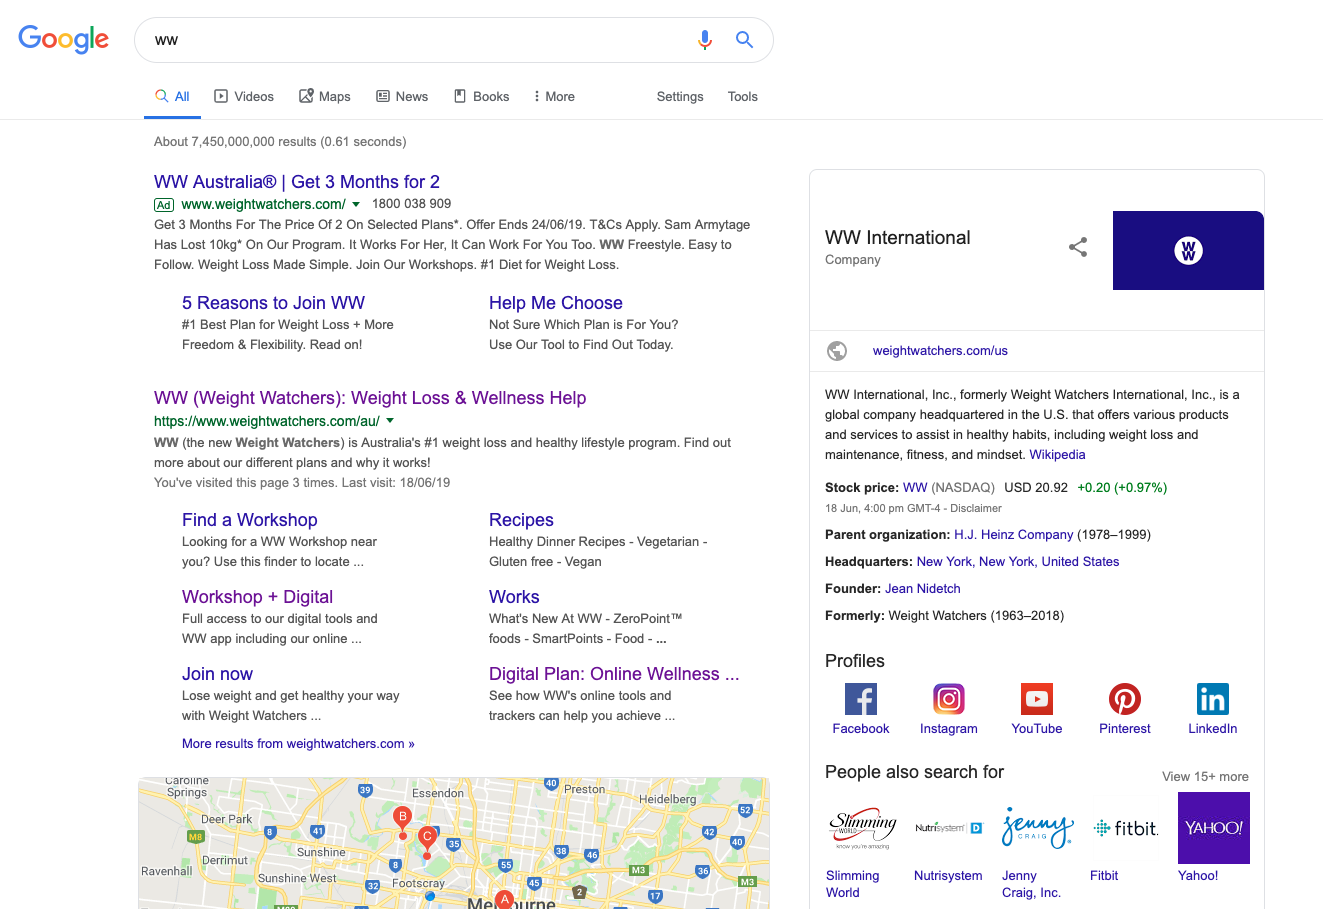This screenshot has height=909, width=1323.
Task: Open the Facebook profile icon
Action: 860,699
